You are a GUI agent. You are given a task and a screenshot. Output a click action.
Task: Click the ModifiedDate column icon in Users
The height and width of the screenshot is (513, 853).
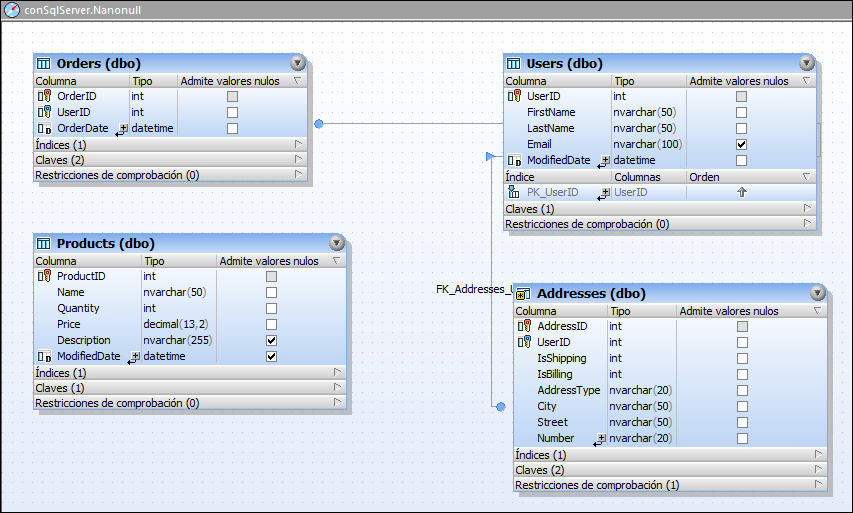point(514,160)
